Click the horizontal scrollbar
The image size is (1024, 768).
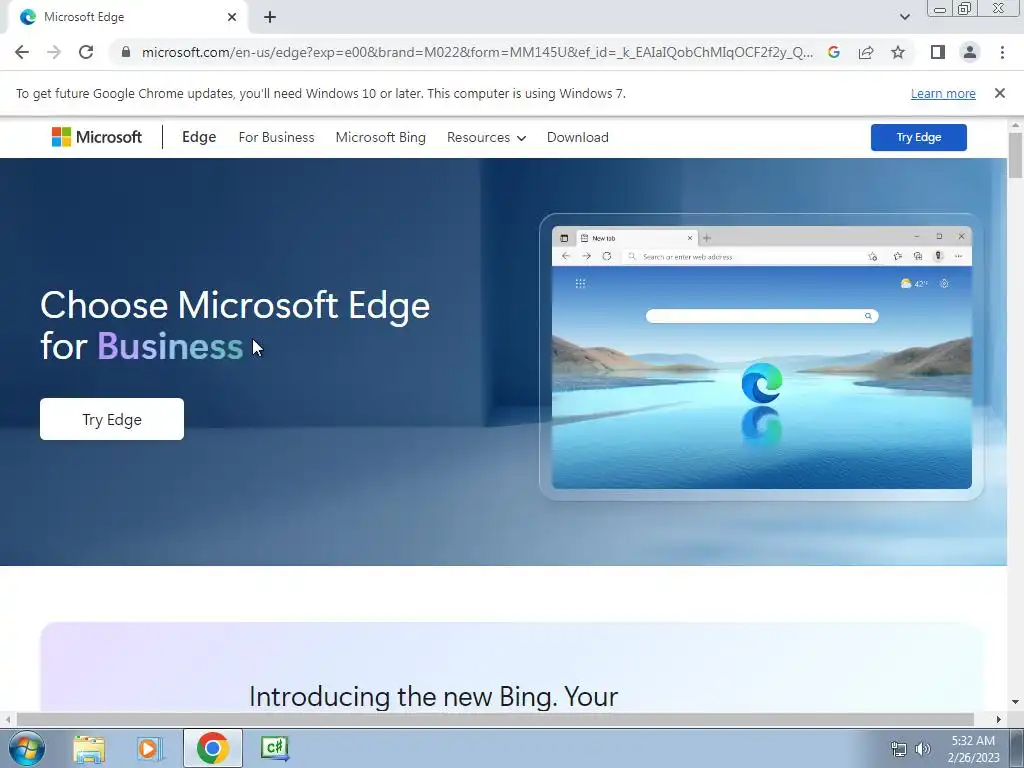pyautogui.click(x=495, y=719)
